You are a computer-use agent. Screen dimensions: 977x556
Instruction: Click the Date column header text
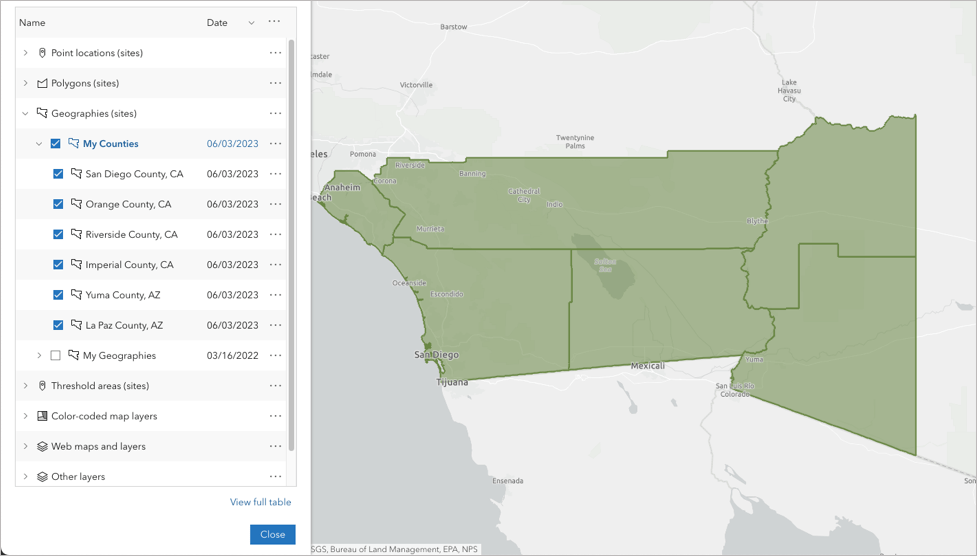tap(217, 22)
